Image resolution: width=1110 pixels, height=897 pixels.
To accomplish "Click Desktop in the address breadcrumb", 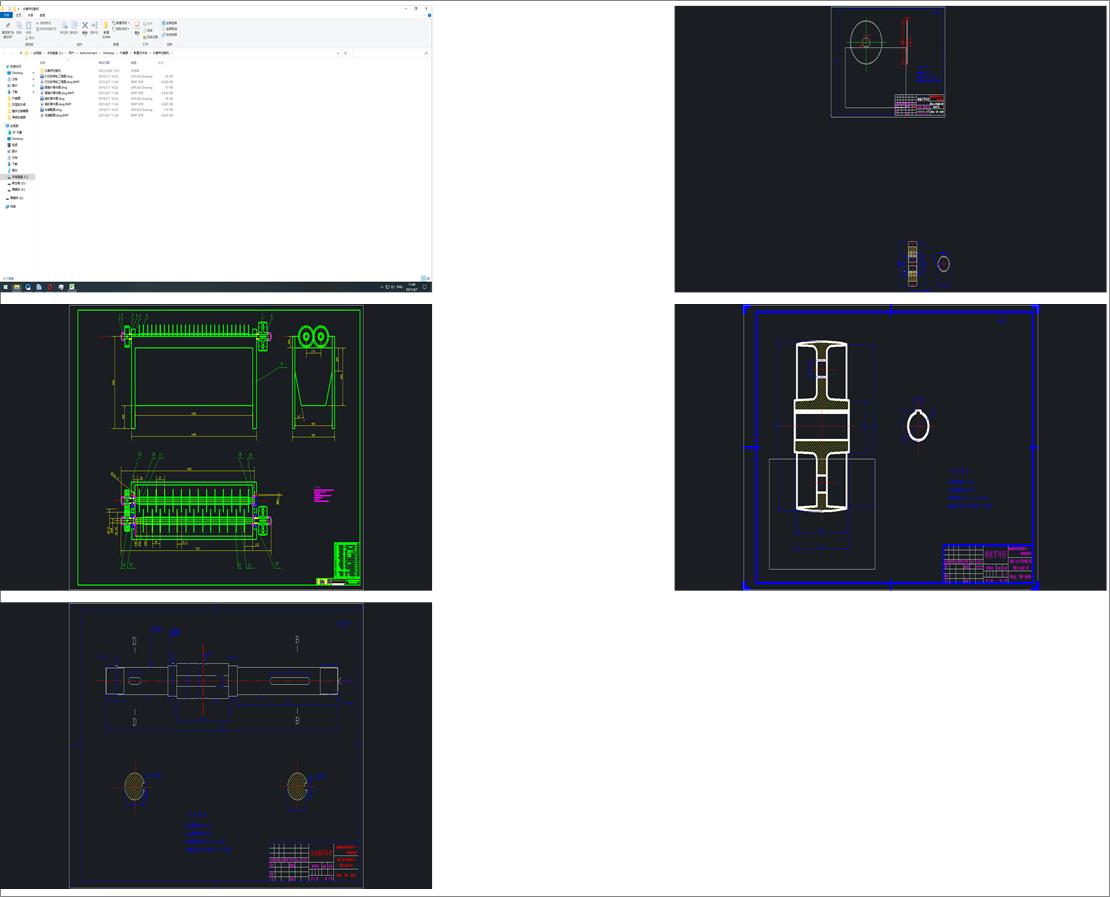I will click(108, 53).
